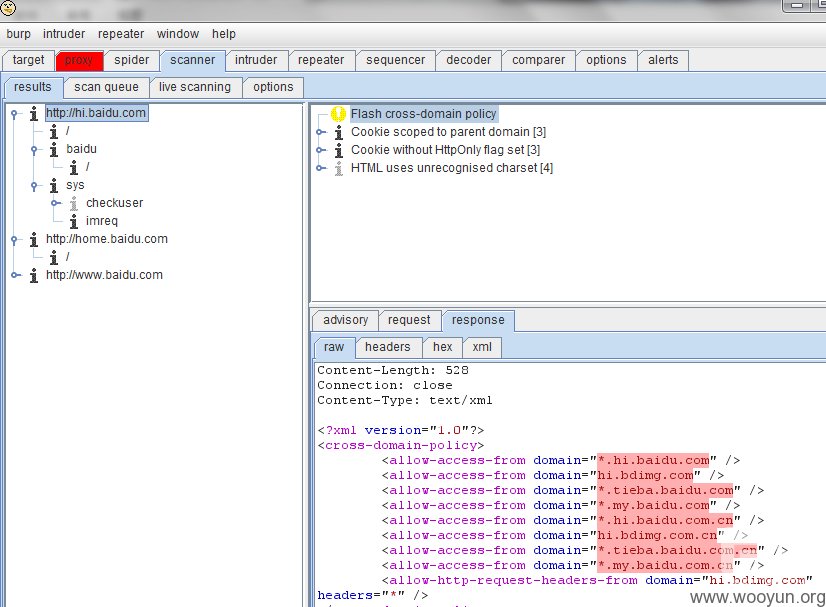The width and height of the screenshot is (826, 607).
Task: Open the window menu
Action: click(178, 34)
